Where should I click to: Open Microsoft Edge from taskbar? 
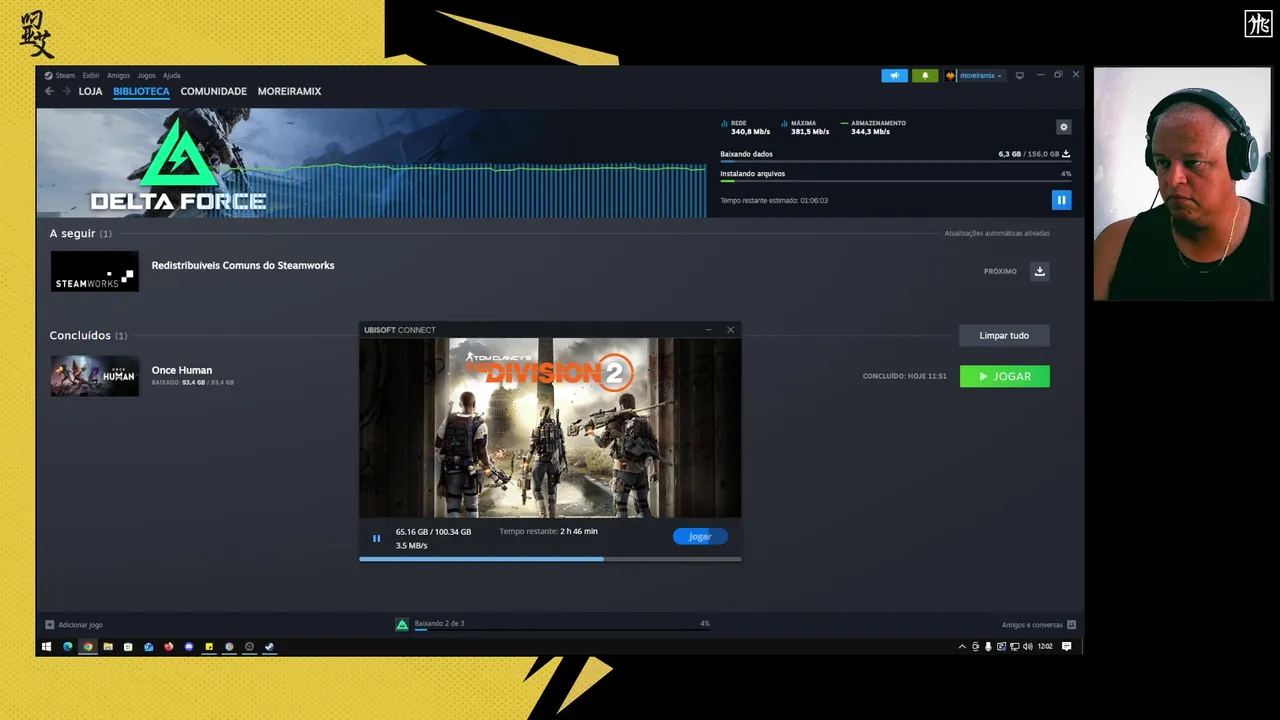(68, 646)
